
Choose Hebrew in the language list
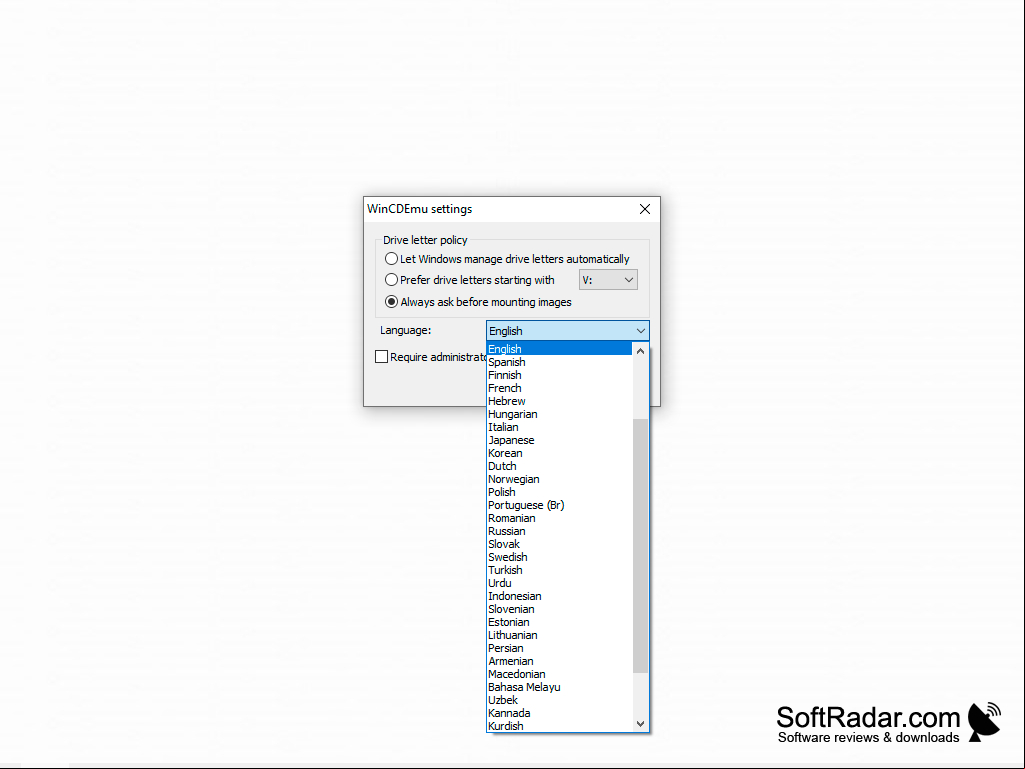tap(560, 401)
